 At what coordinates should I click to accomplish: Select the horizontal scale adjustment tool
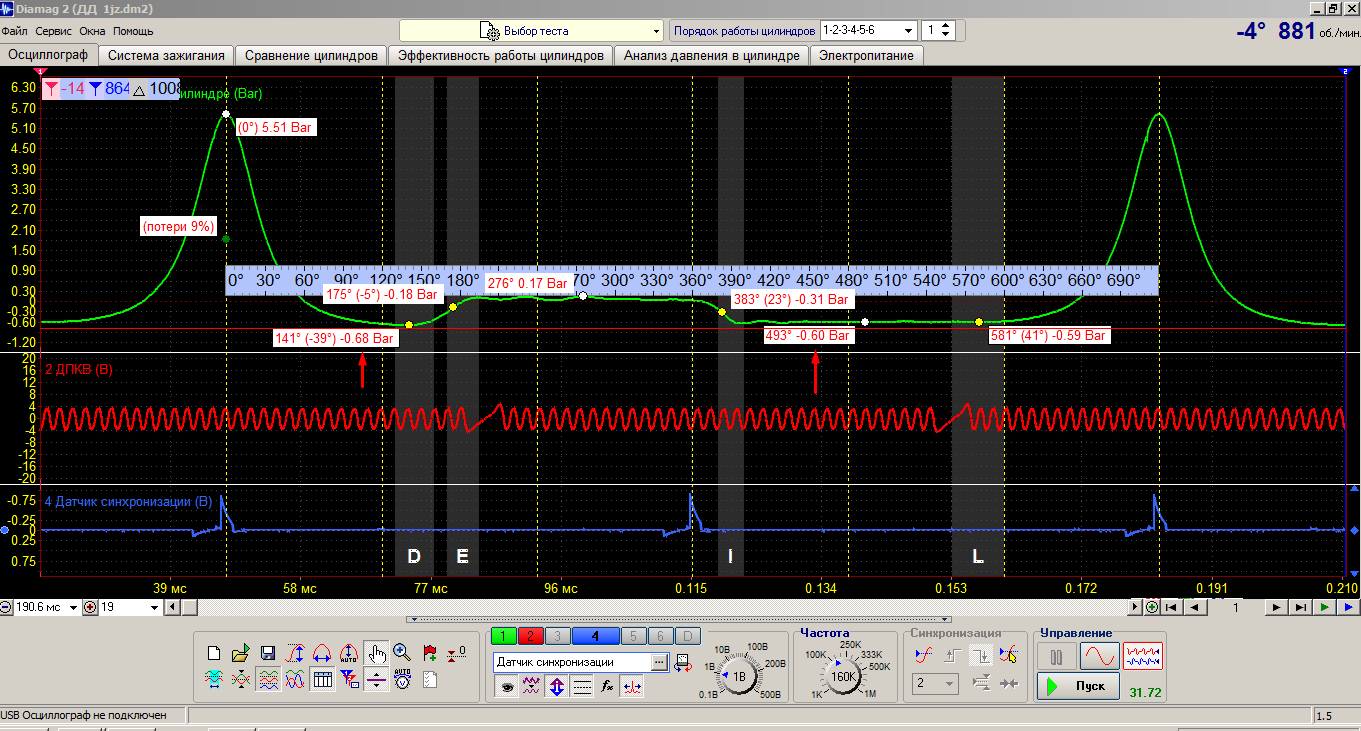point(322,654)
